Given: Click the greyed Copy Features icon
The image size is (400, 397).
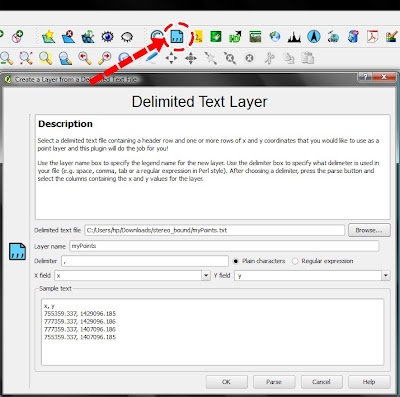Looking at the screenshot, I should point(289,58).
